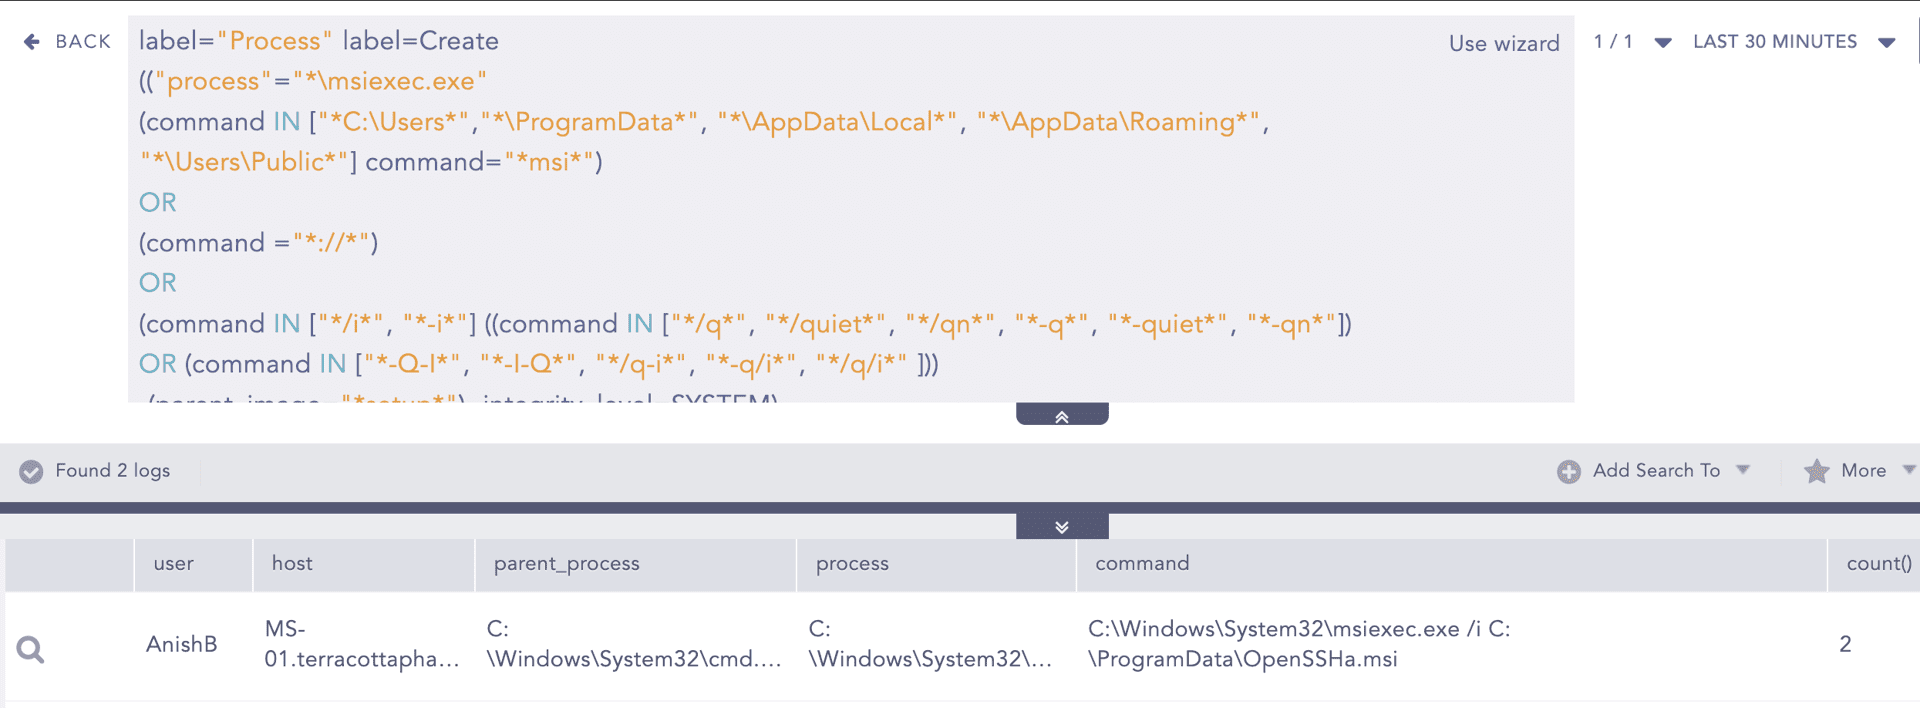Click the parent_process column header
Image resolution: width=1920 pixels, height=708 pixels.
(x=566, y=564)
